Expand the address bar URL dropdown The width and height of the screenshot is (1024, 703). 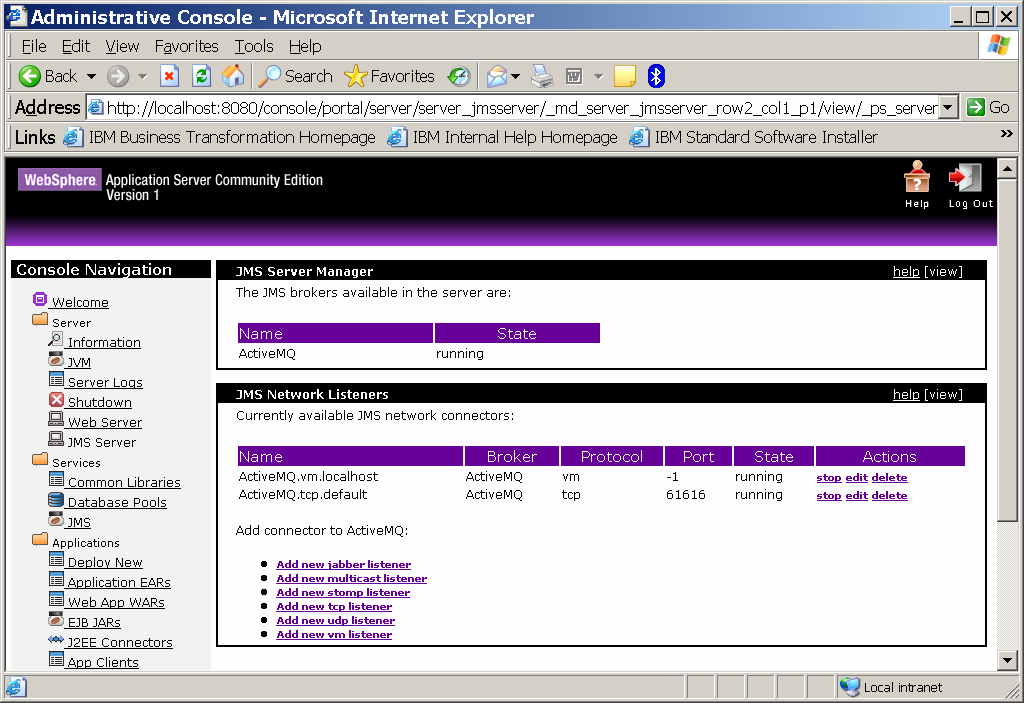tap(949, 107)
